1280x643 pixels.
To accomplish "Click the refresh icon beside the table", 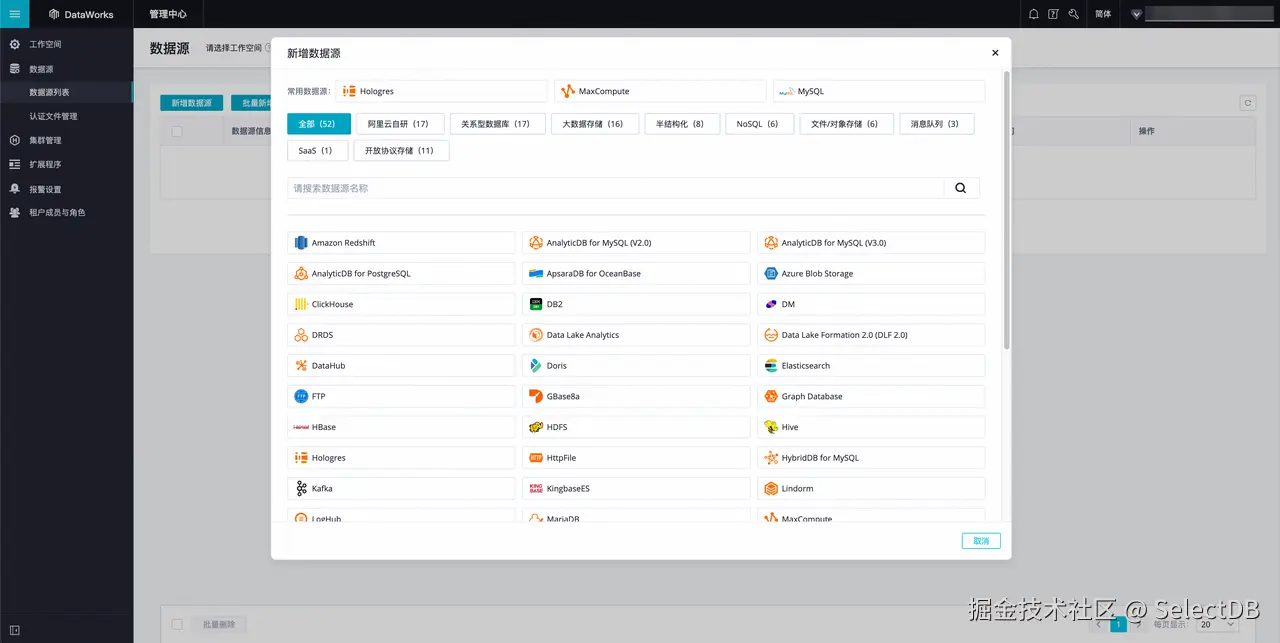I will (x=1247, y=102).
